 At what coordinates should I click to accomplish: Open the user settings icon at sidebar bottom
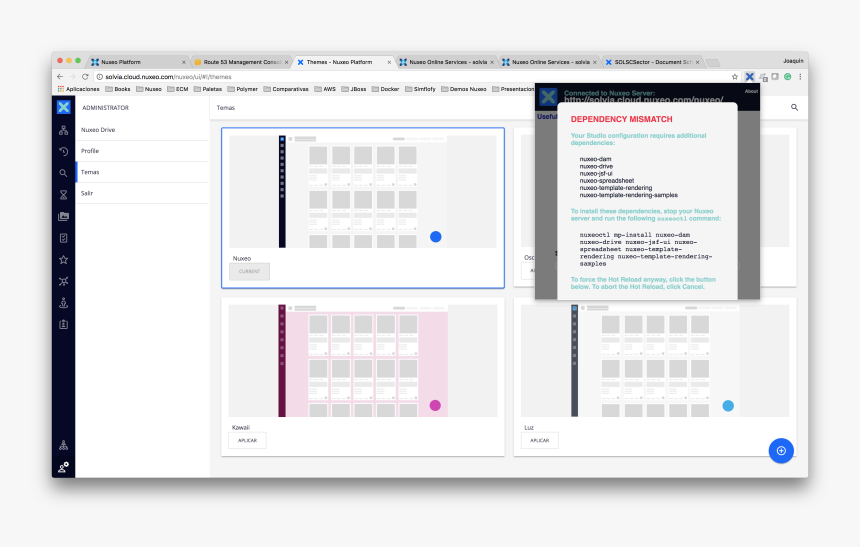pos(64,467)
